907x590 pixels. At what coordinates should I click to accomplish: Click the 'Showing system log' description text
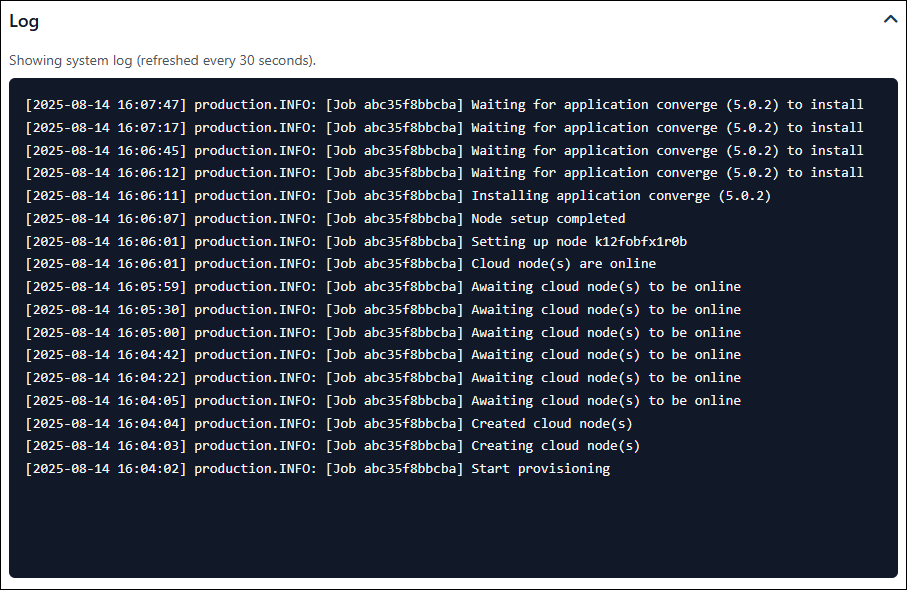pos(163,61)
